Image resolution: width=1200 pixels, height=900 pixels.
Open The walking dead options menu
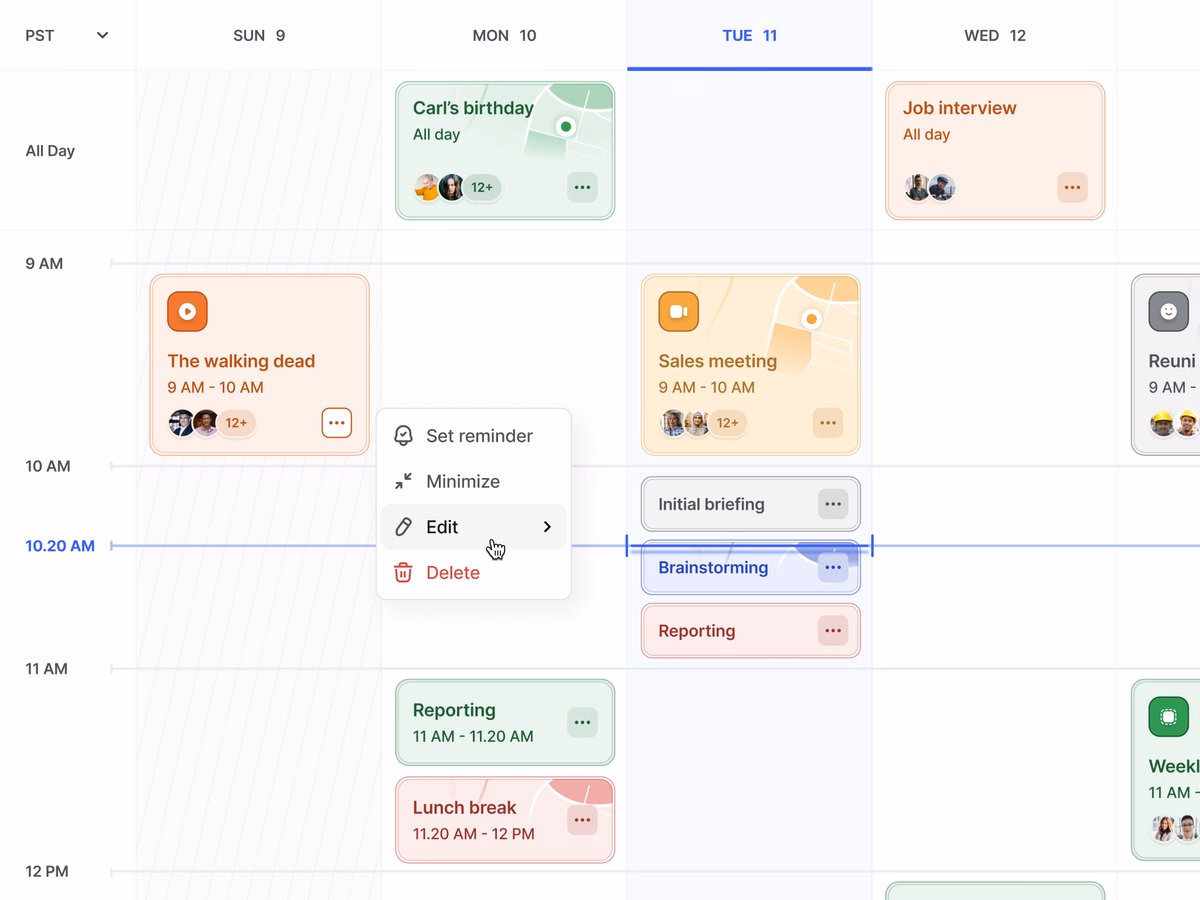tap(337, 423)
